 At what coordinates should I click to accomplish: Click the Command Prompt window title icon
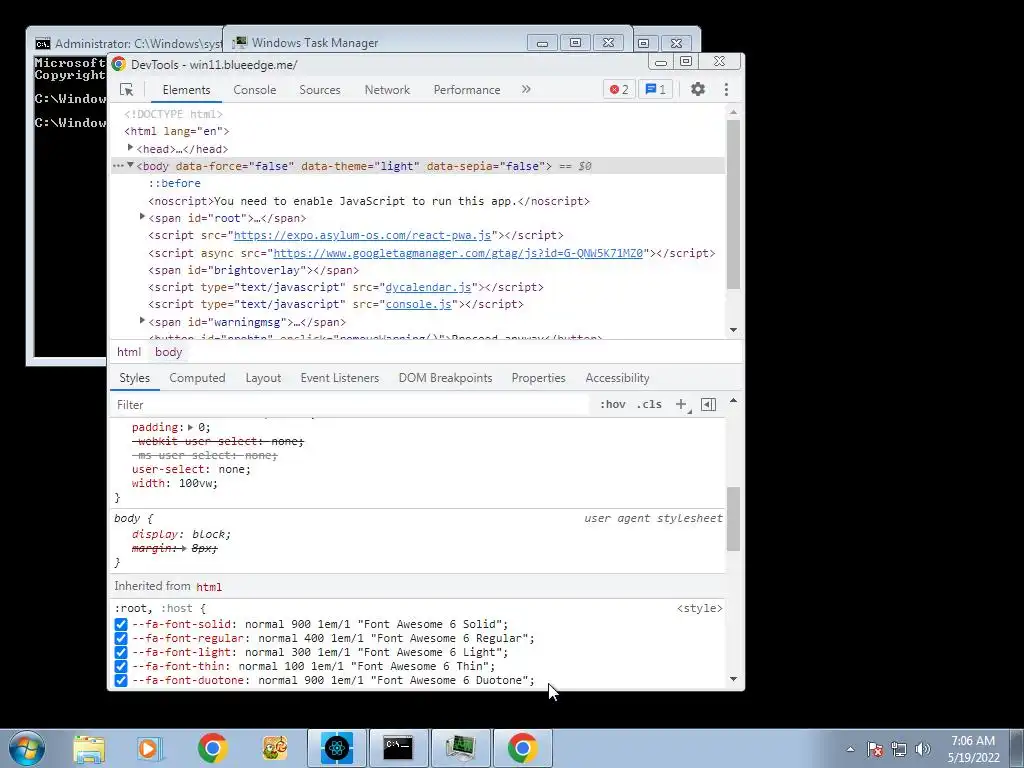click(42, 44)
